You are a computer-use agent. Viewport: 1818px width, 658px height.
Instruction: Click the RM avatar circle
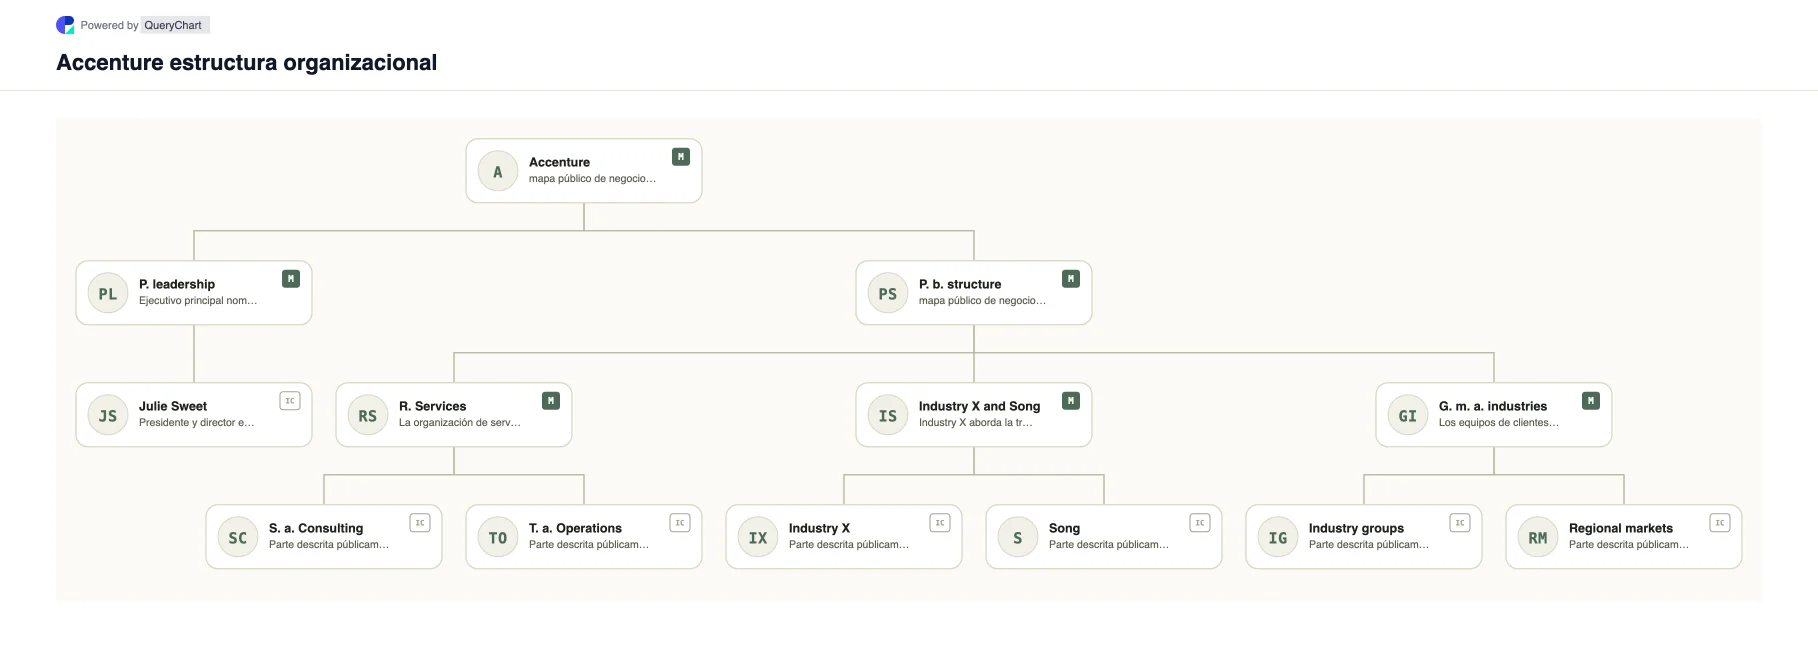[1538, 537]
